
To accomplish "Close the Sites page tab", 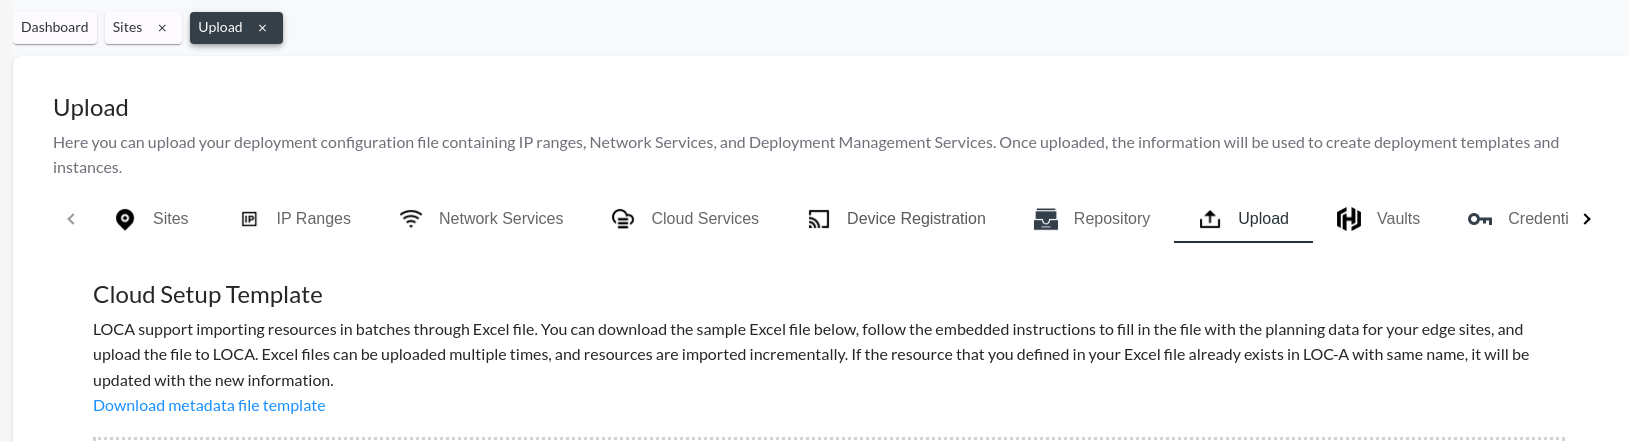I will tap(162, 28).
